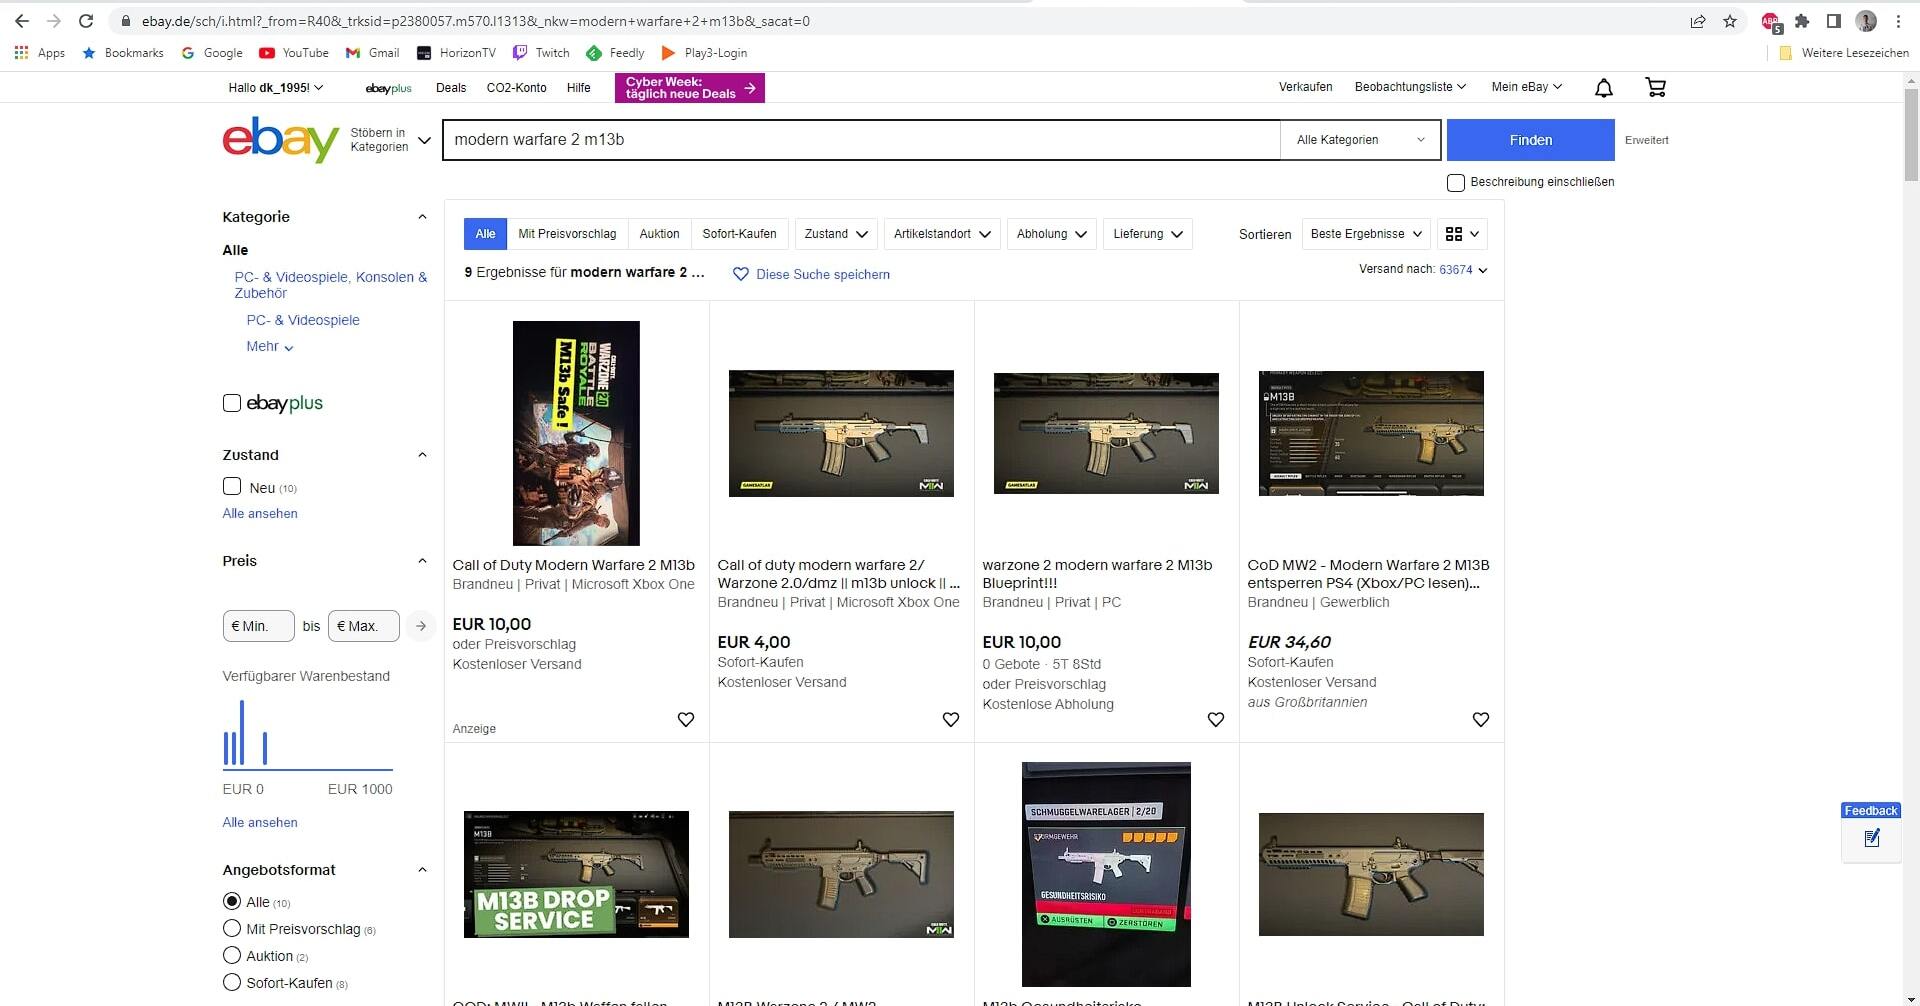Open Abholung filter dropdown
The height and width of the screenshot is (1006, 1920).
(x=1051, y=234)
